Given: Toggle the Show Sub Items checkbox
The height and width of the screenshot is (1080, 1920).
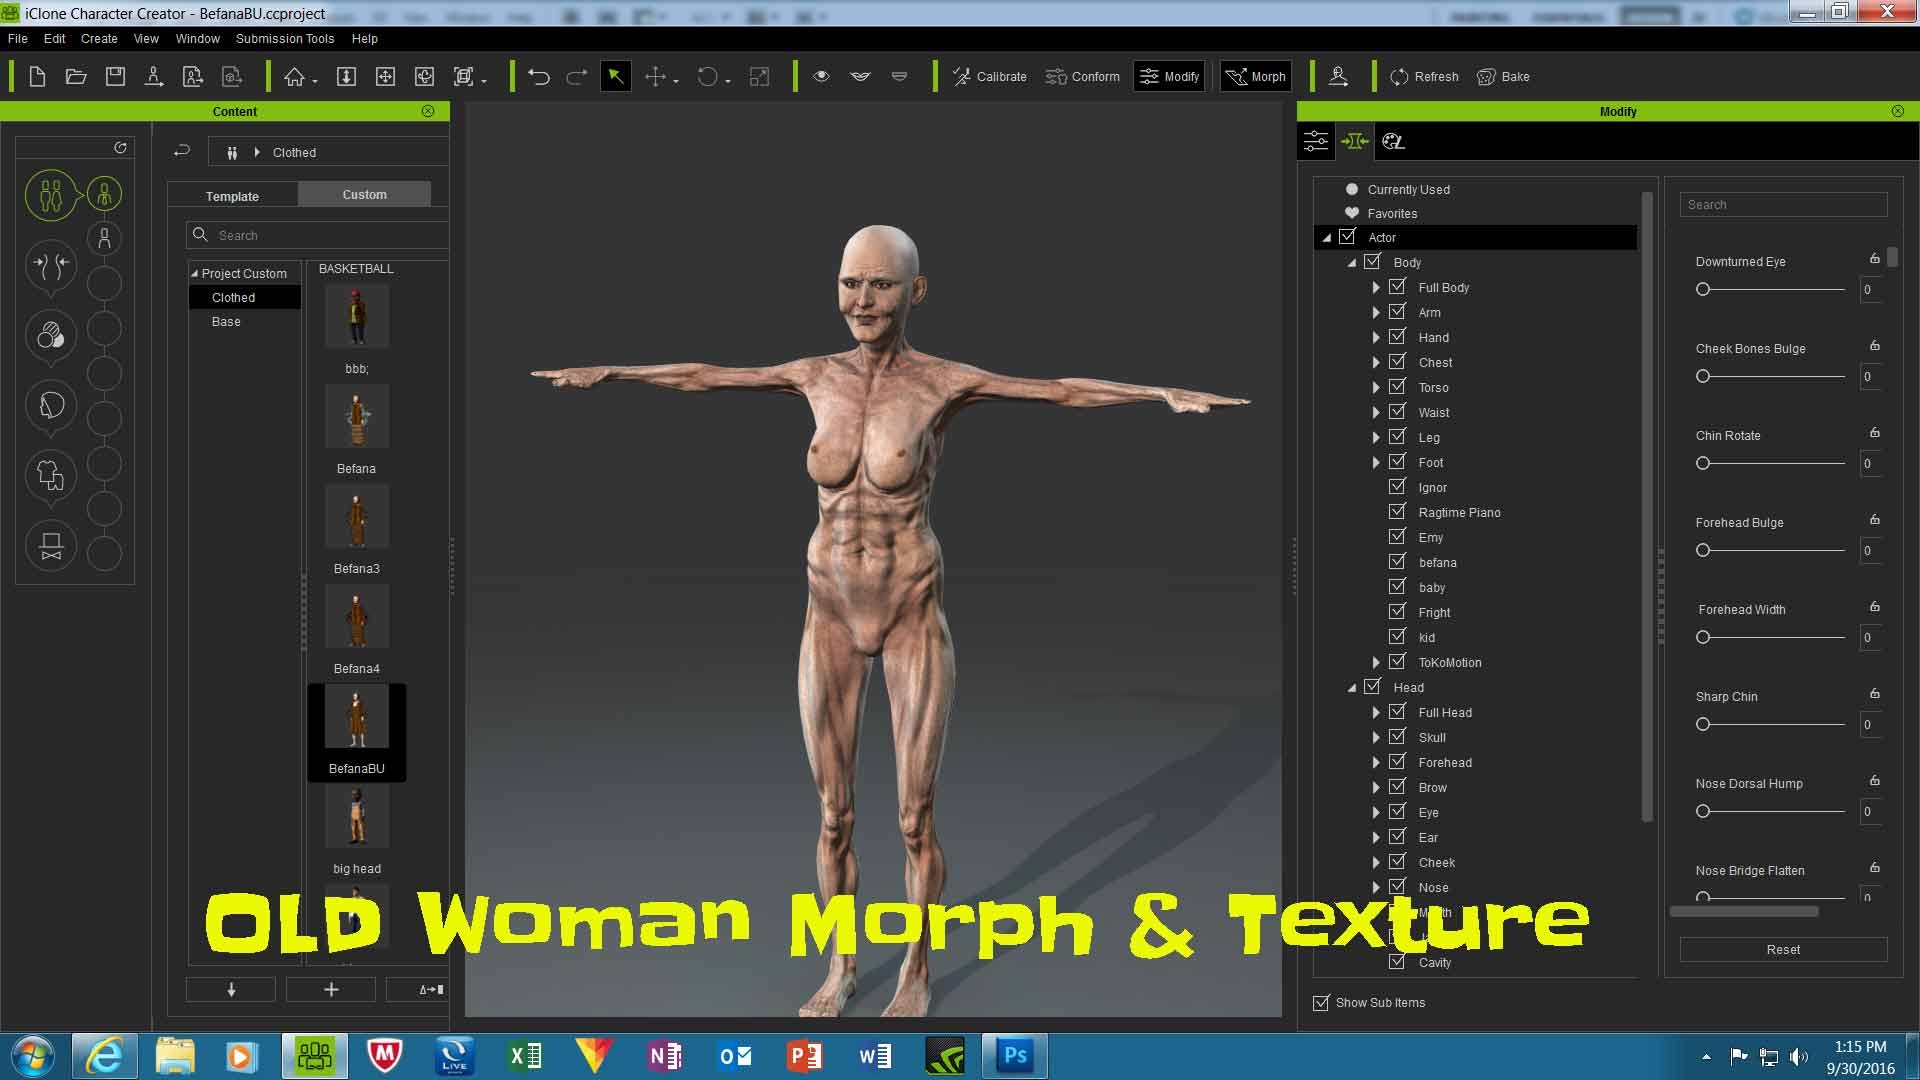Looking at the screenshot, I should tap(1321, 1002).
